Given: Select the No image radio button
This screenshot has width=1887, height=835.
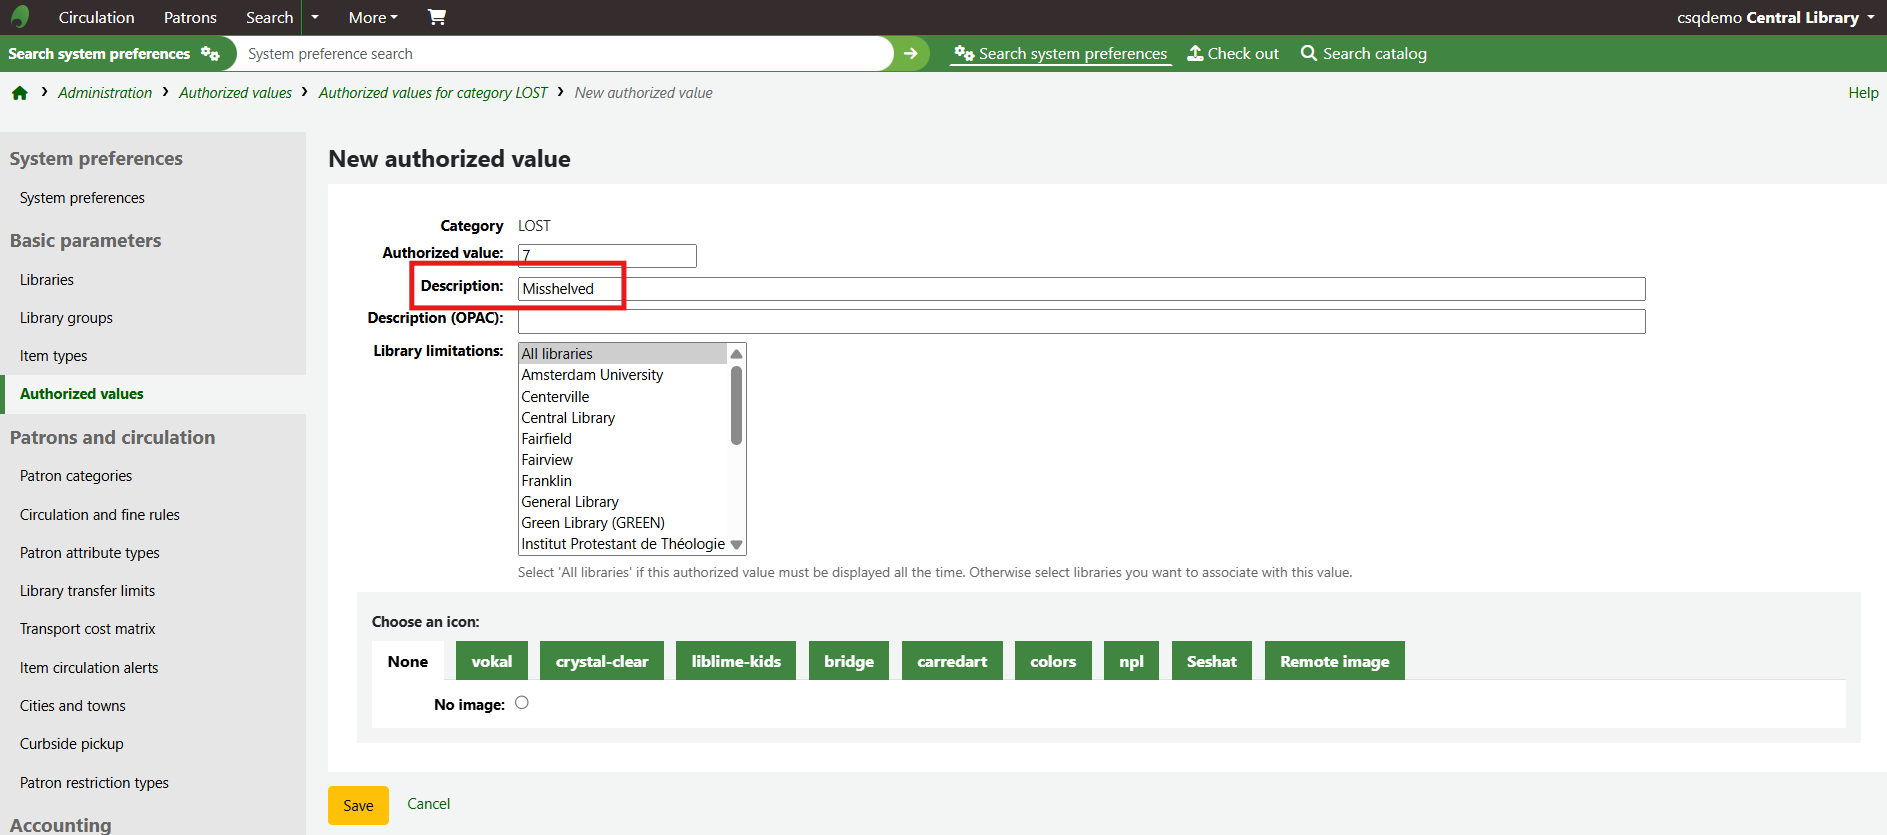Looking at the screenshot, I should [x=522, y=703].
